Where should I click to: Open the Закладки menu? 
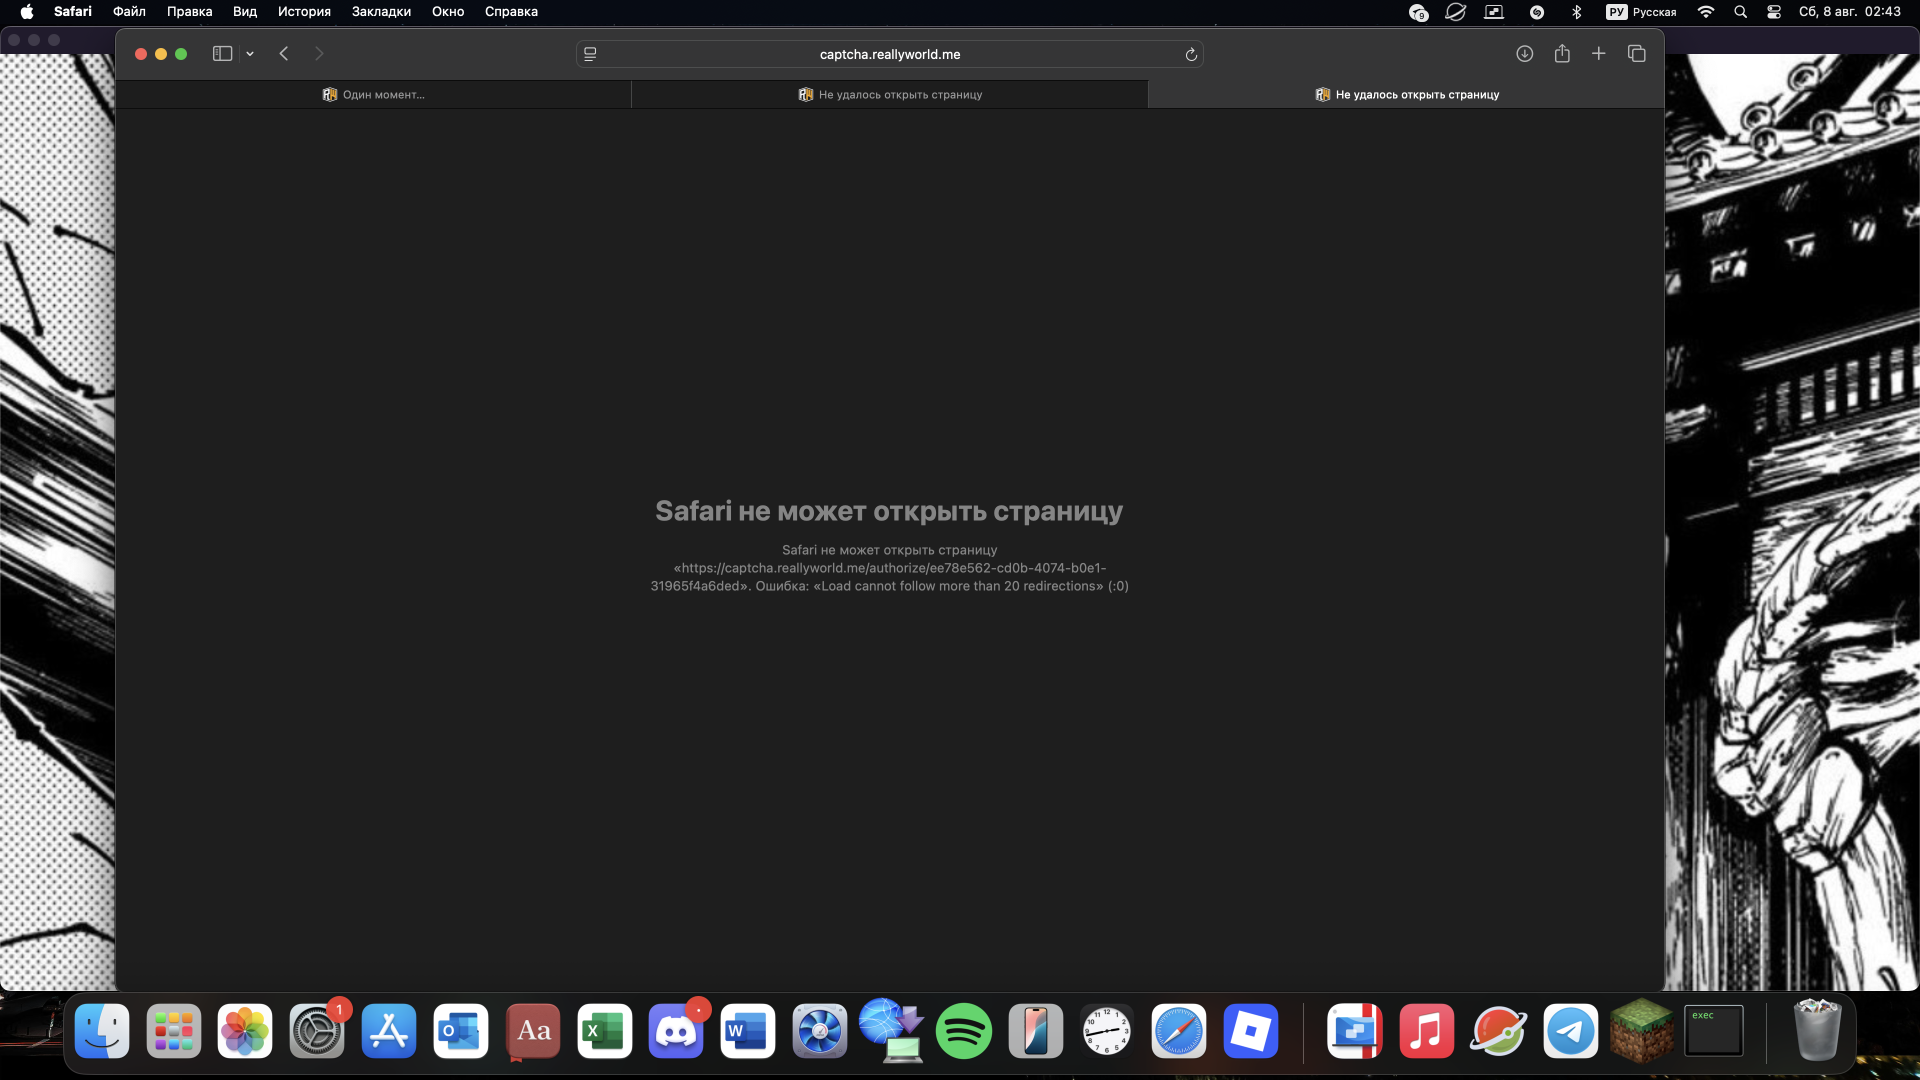(x=381, y=12)
